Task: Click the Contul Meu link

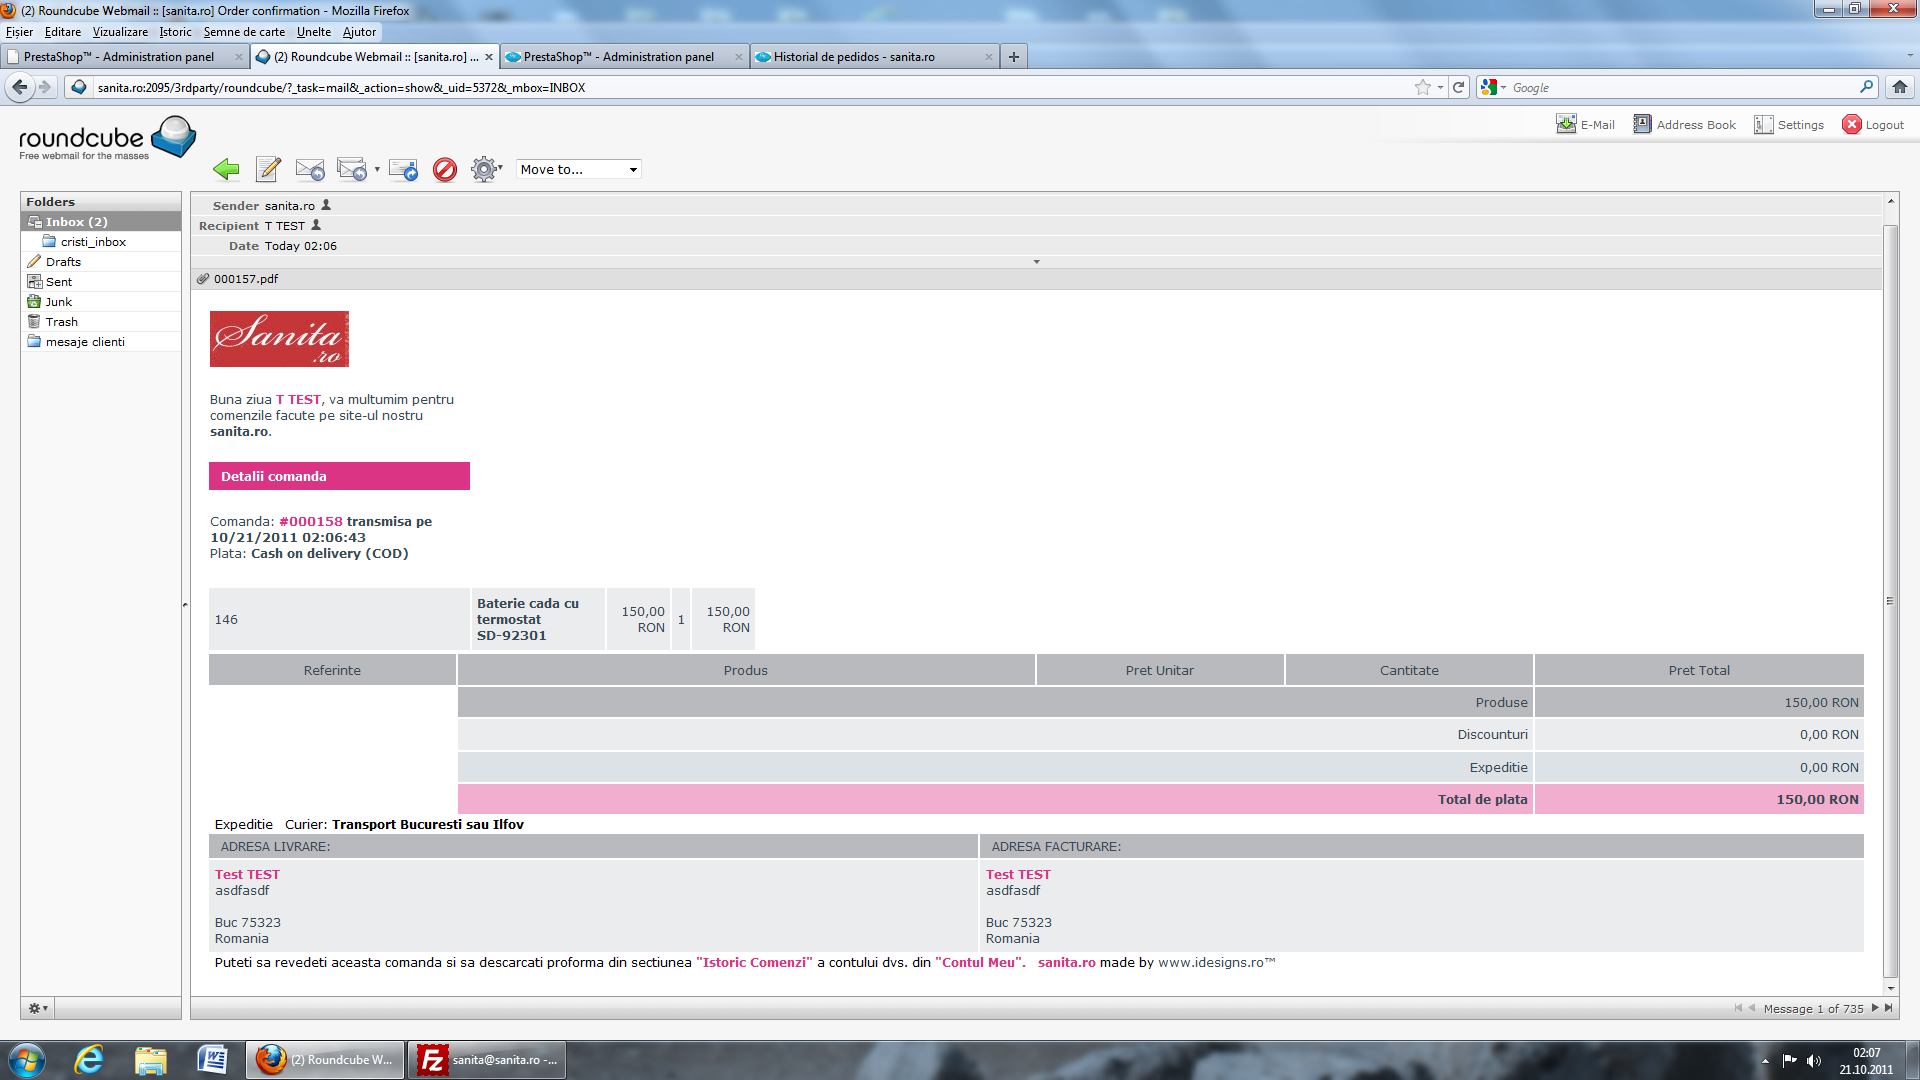Action: (x=980, y=962)
